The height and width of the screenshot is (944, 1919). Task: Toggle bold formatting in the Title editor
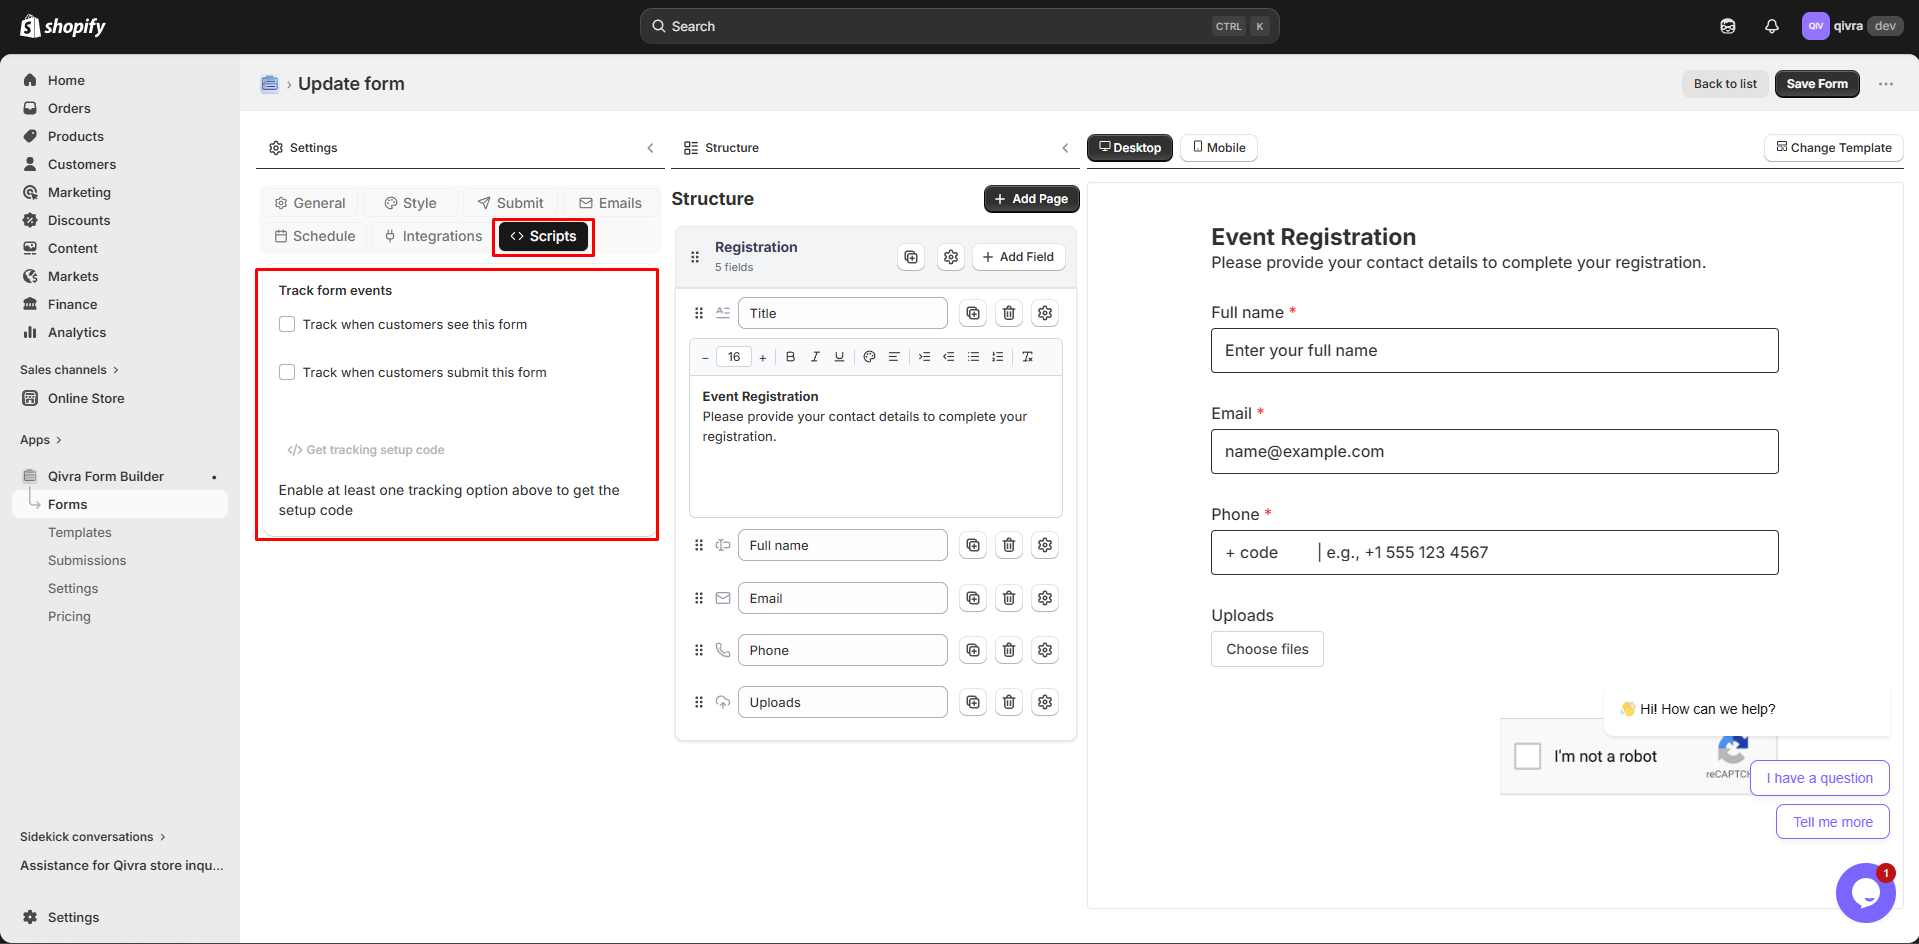[x=790, y=357]
